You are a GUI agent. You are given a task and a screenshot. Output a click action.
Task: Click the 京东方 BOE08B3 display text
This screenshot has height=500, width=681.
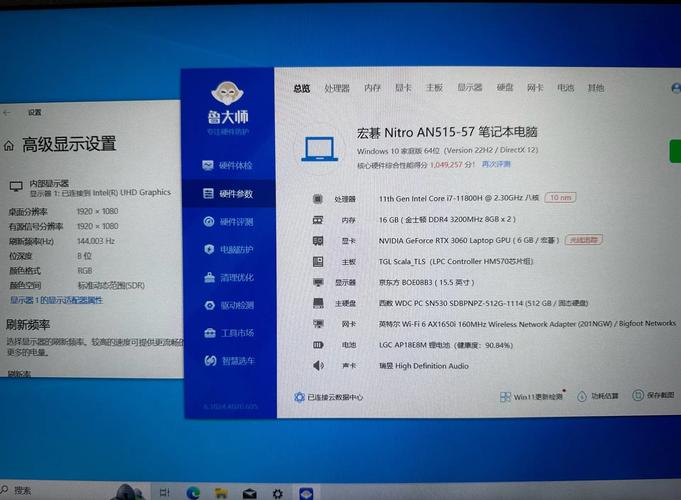tap(426, 282)
